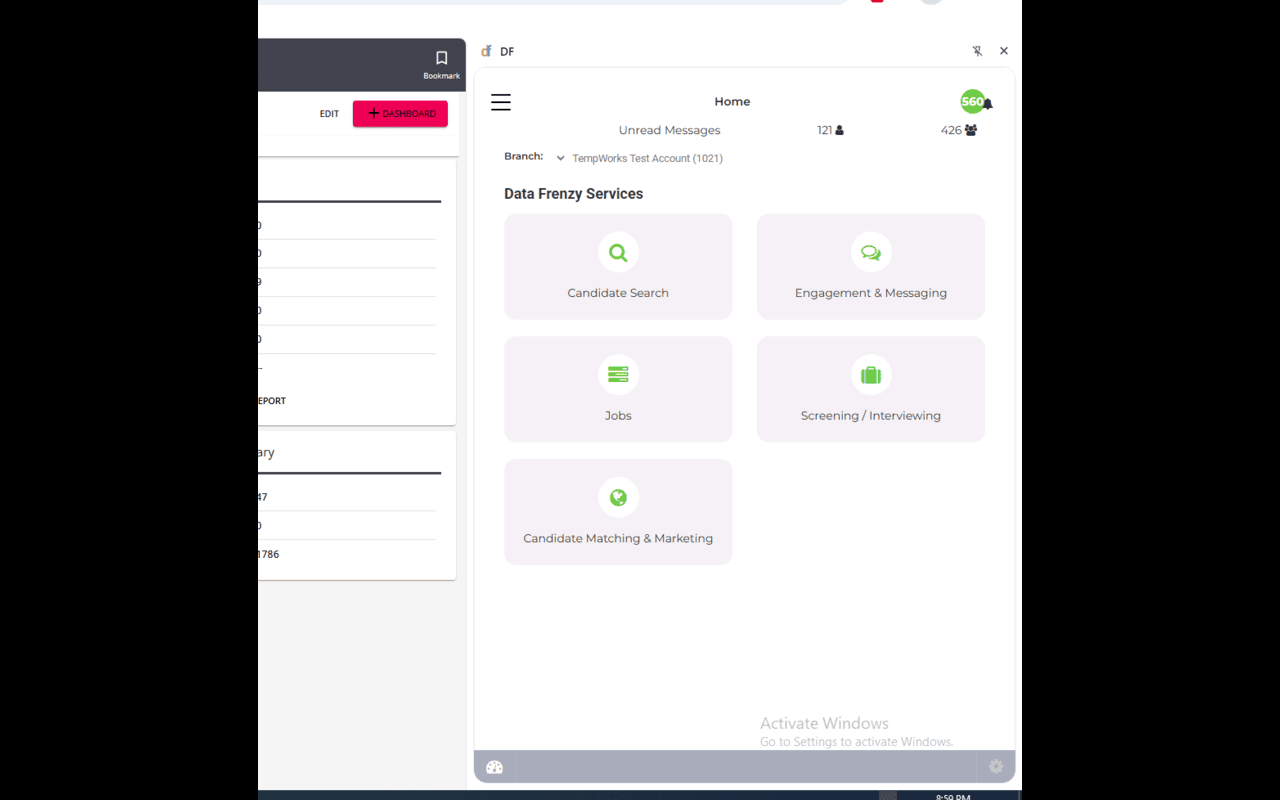Open the Screening / Interviewing briefcase icon
This screenshot has height=800, width=1280.
871,375
